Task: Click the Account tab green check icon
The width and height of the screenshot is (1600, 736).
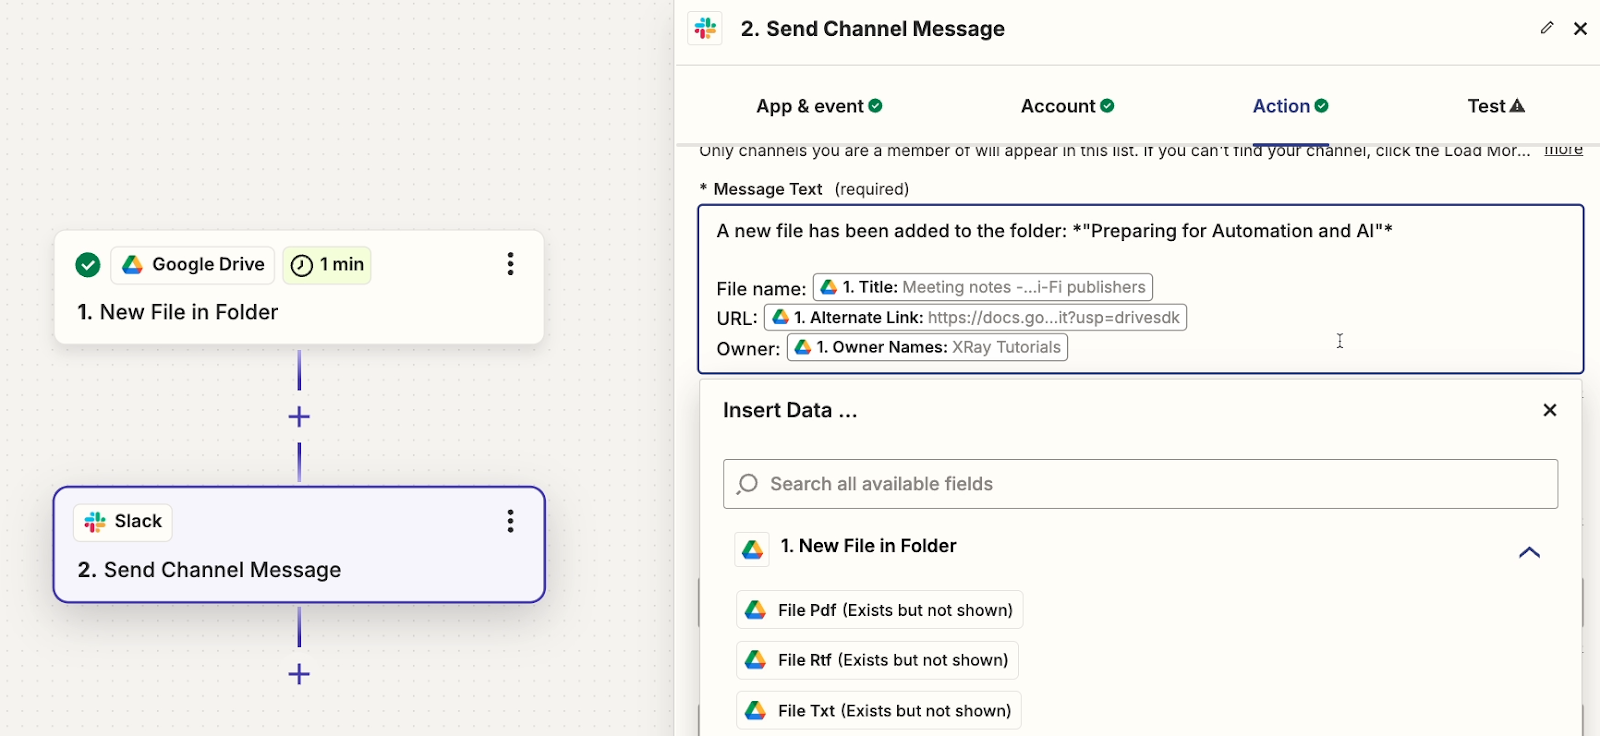Action: [1107, 106]
